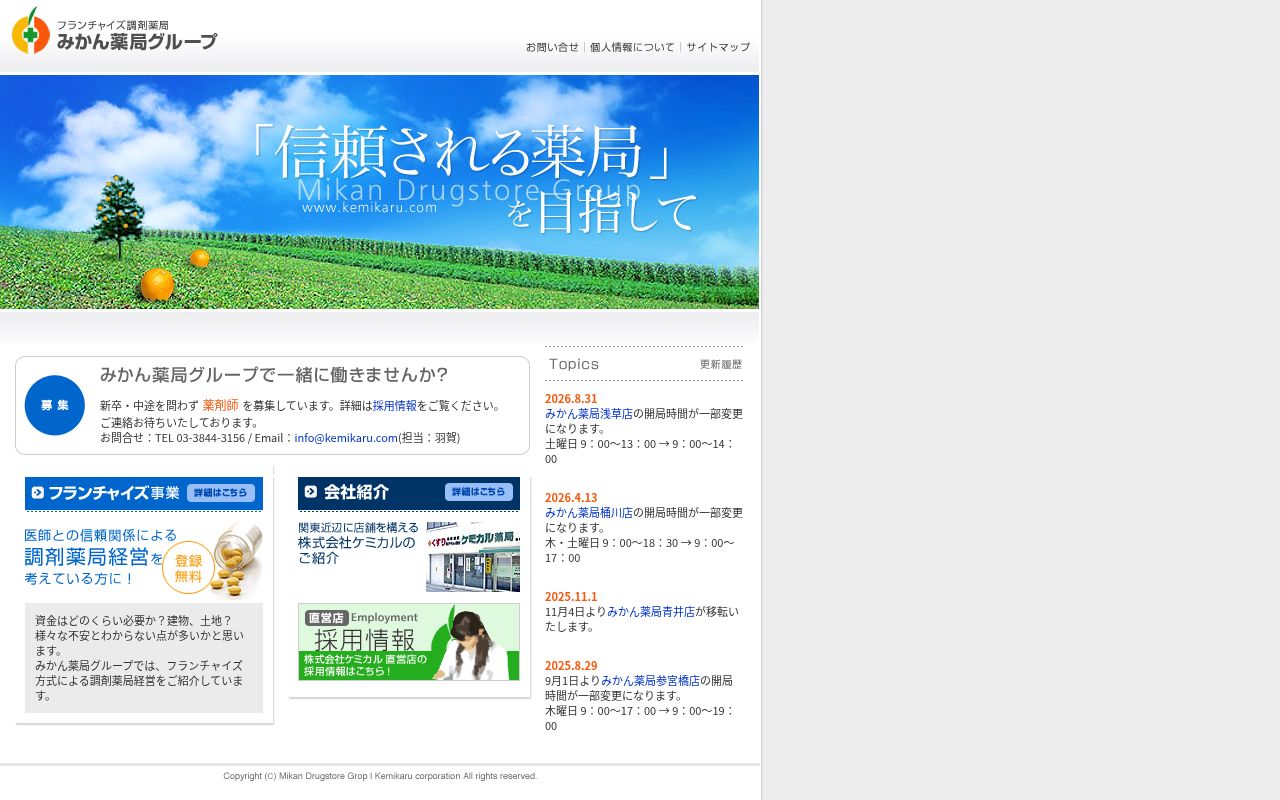Image resolution: width=1280 pixels, height=800 pixels.
Task: Click the 株式会社ケミカルのご紹介 text
Action: point(356,550)
